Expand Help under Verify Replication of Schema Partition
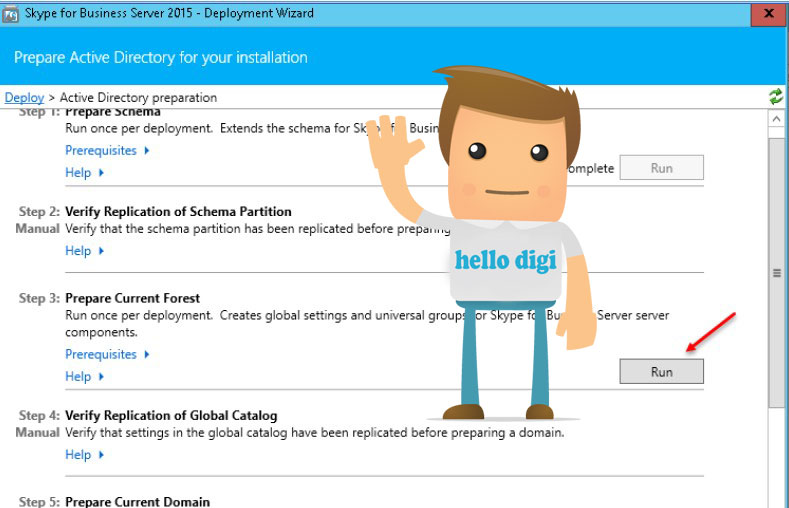The image size is (789, 508). point(84,250)
